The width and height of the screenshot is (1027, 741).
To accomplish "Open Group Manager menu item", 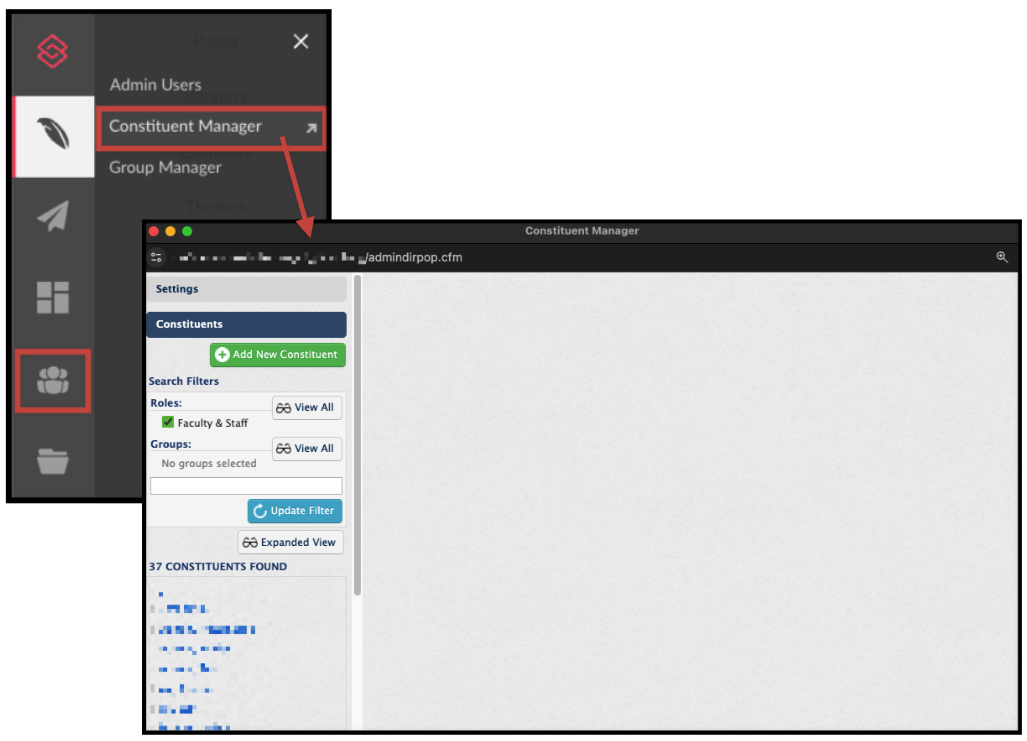I will 165,168.
